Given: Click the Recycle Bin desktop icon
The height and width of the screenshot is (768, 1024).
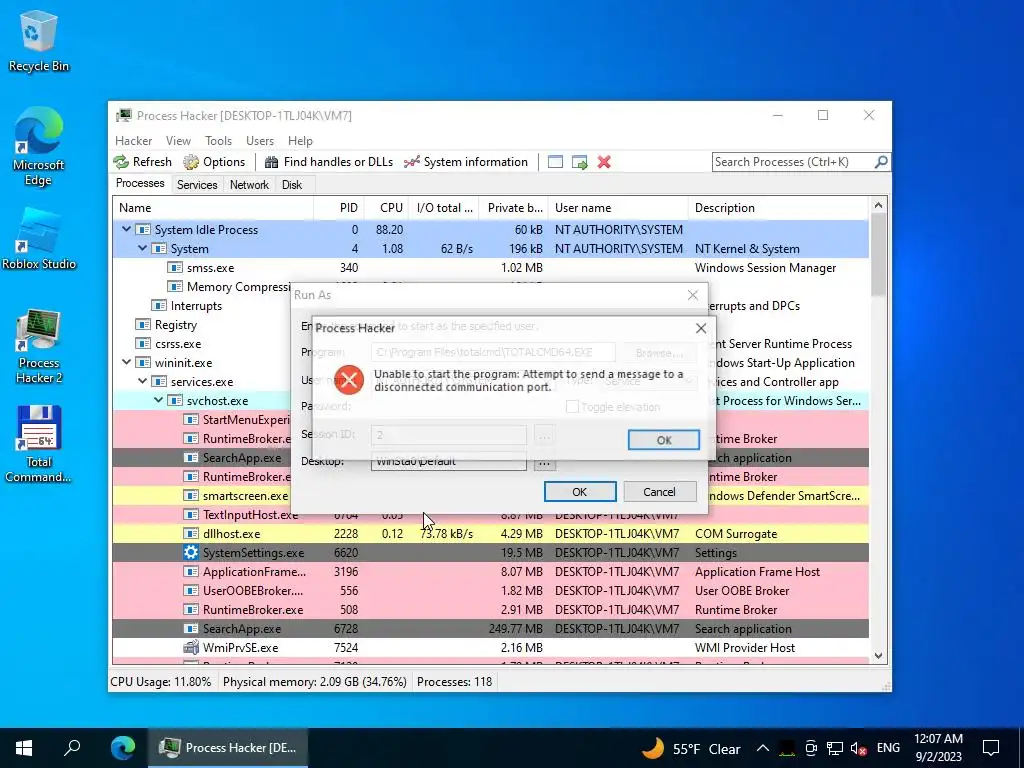Looking at the screenshot, I should [x=38, y=42].
